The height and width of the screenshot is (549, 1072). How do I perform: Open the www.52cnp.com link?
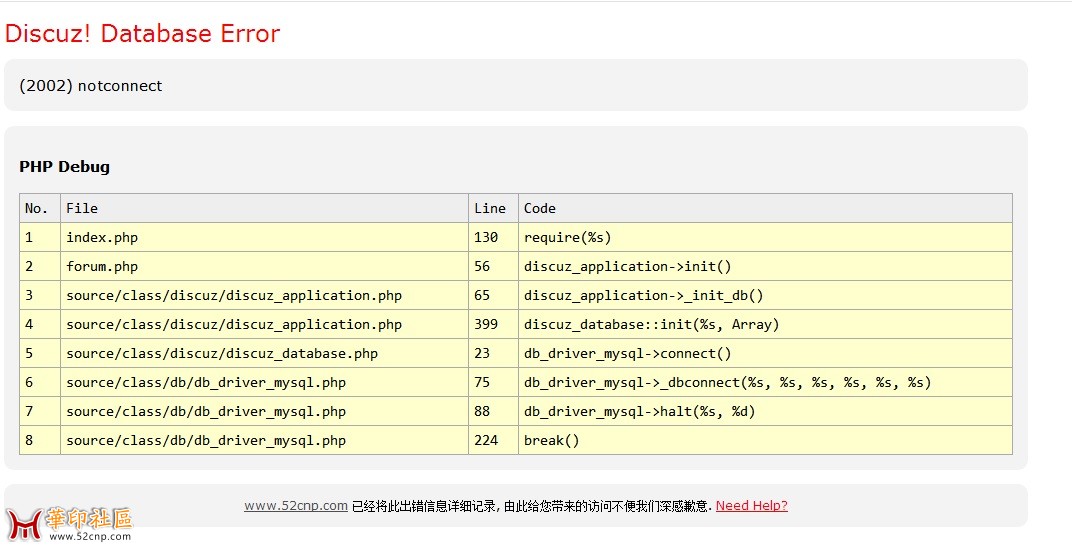pos(296,506)
